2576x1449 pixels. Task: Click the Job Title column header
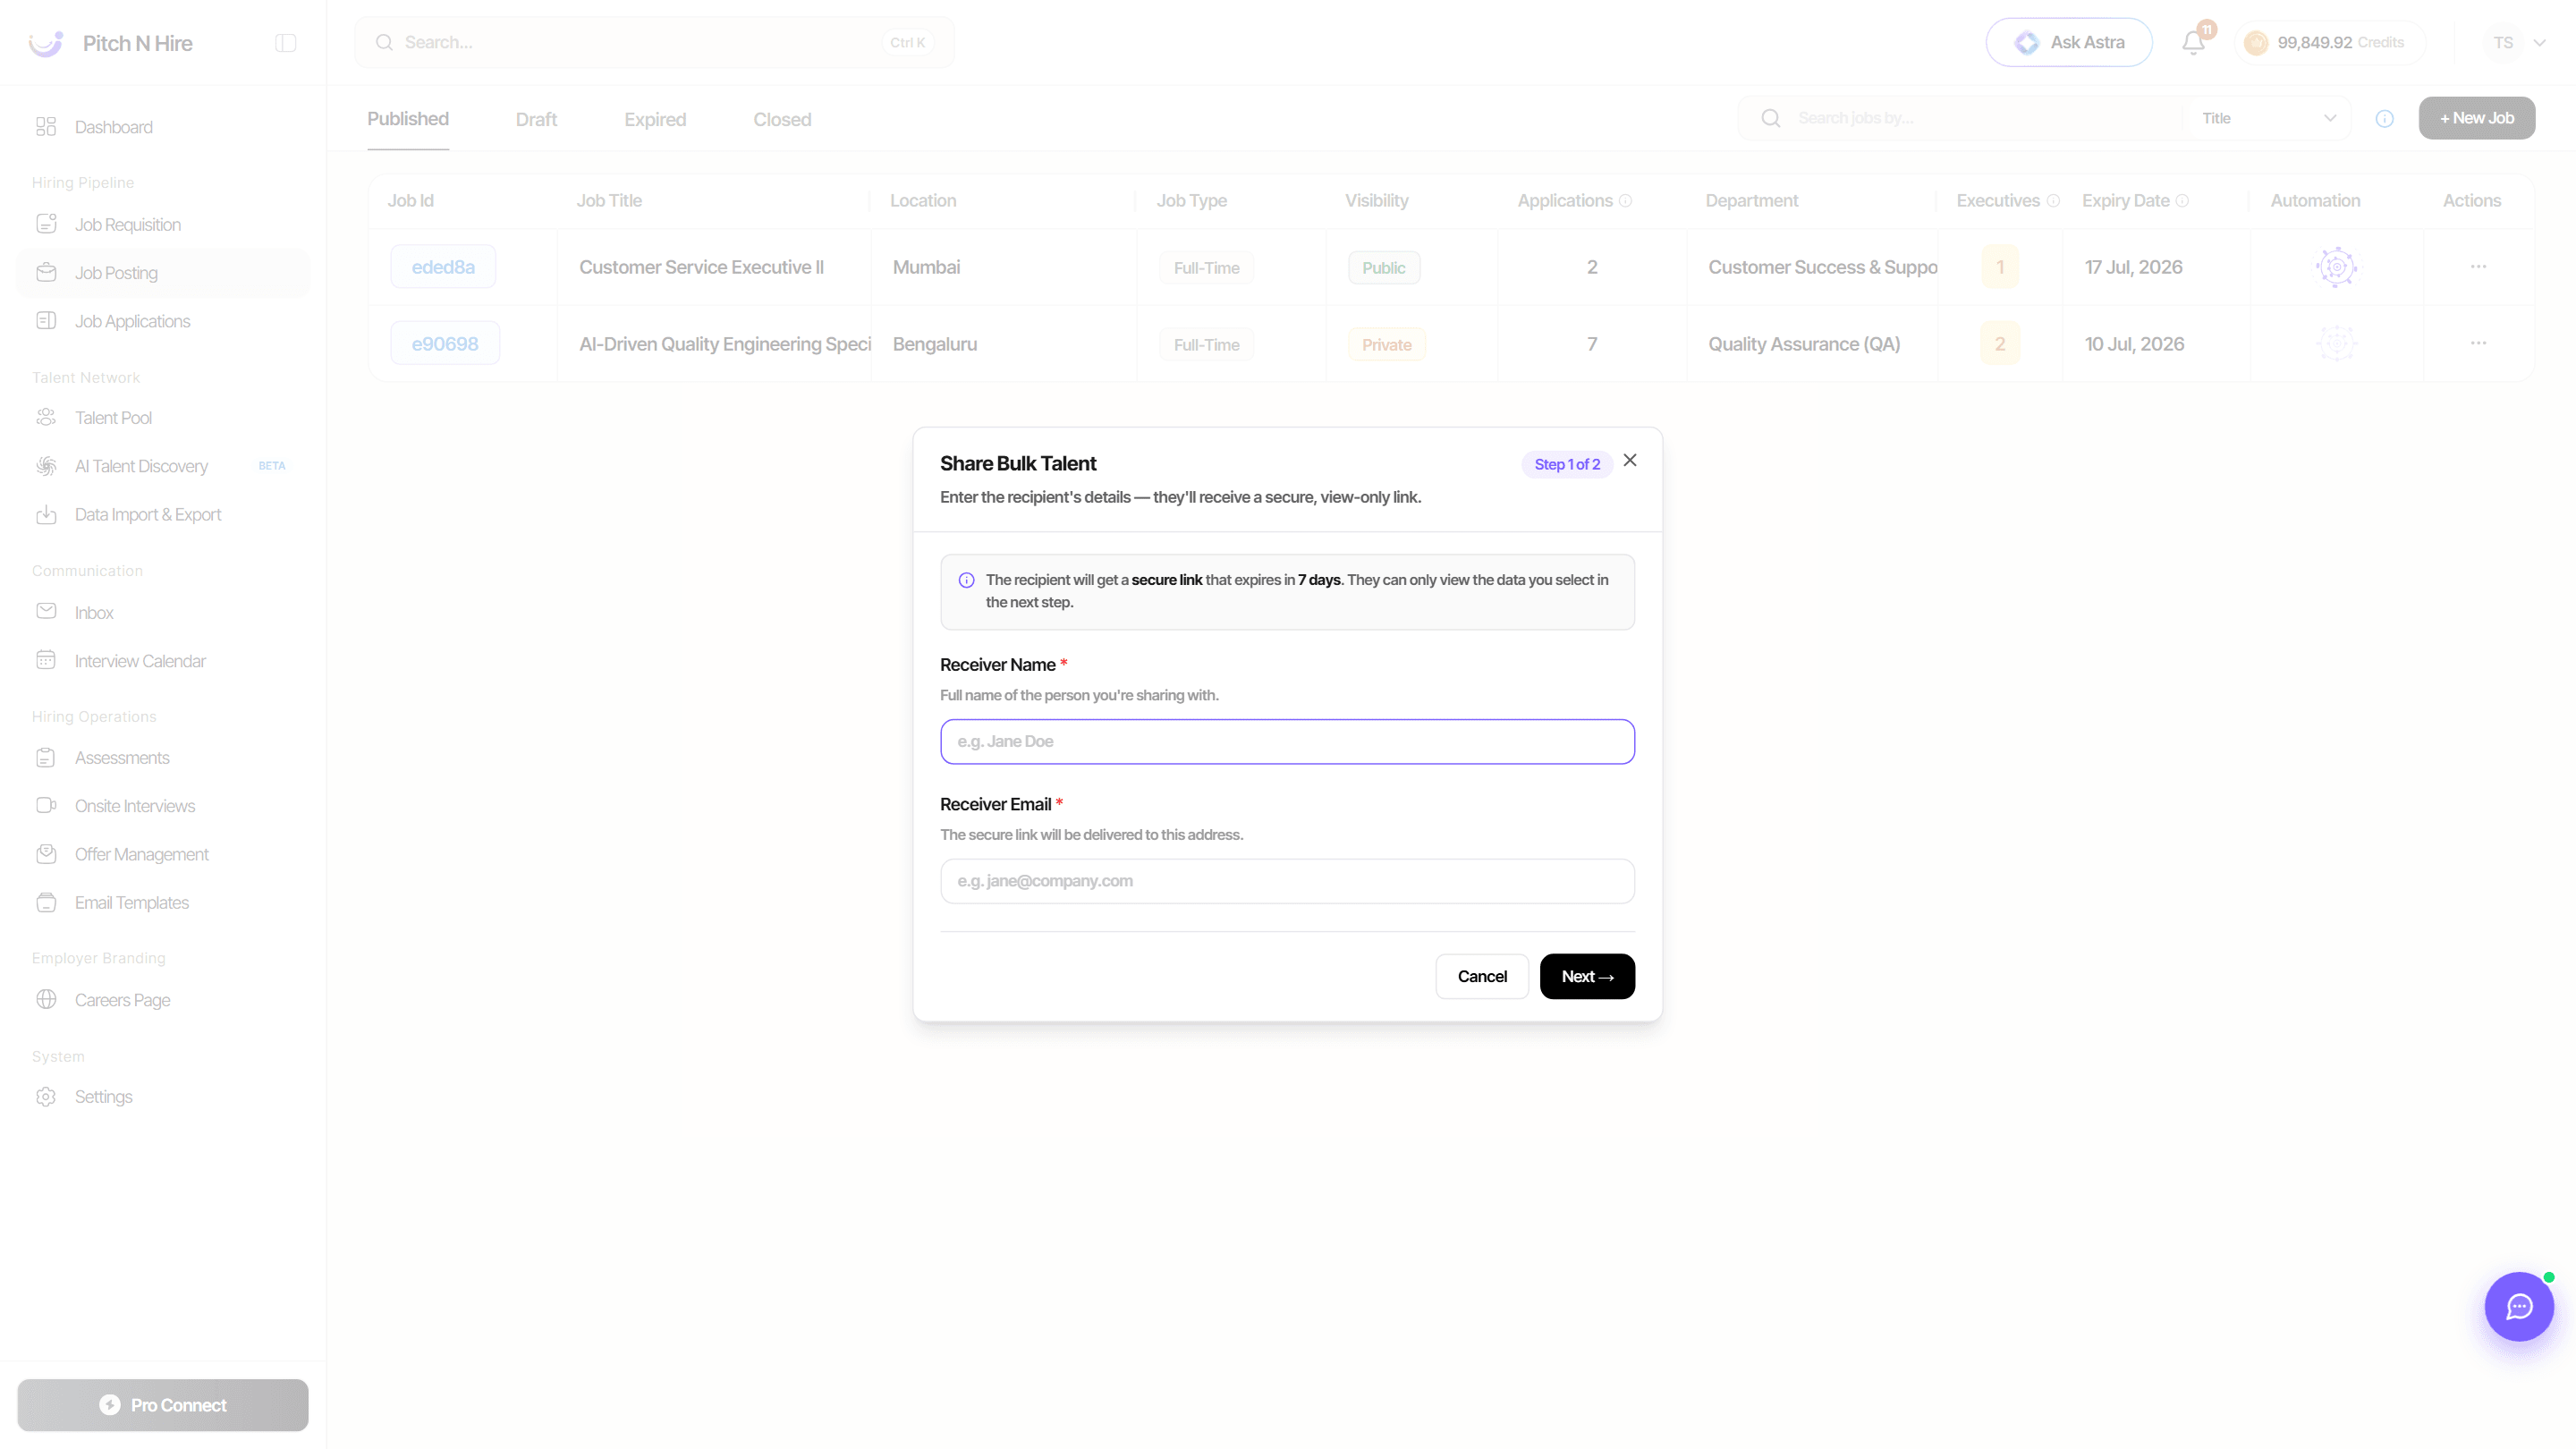click(609, 201)
